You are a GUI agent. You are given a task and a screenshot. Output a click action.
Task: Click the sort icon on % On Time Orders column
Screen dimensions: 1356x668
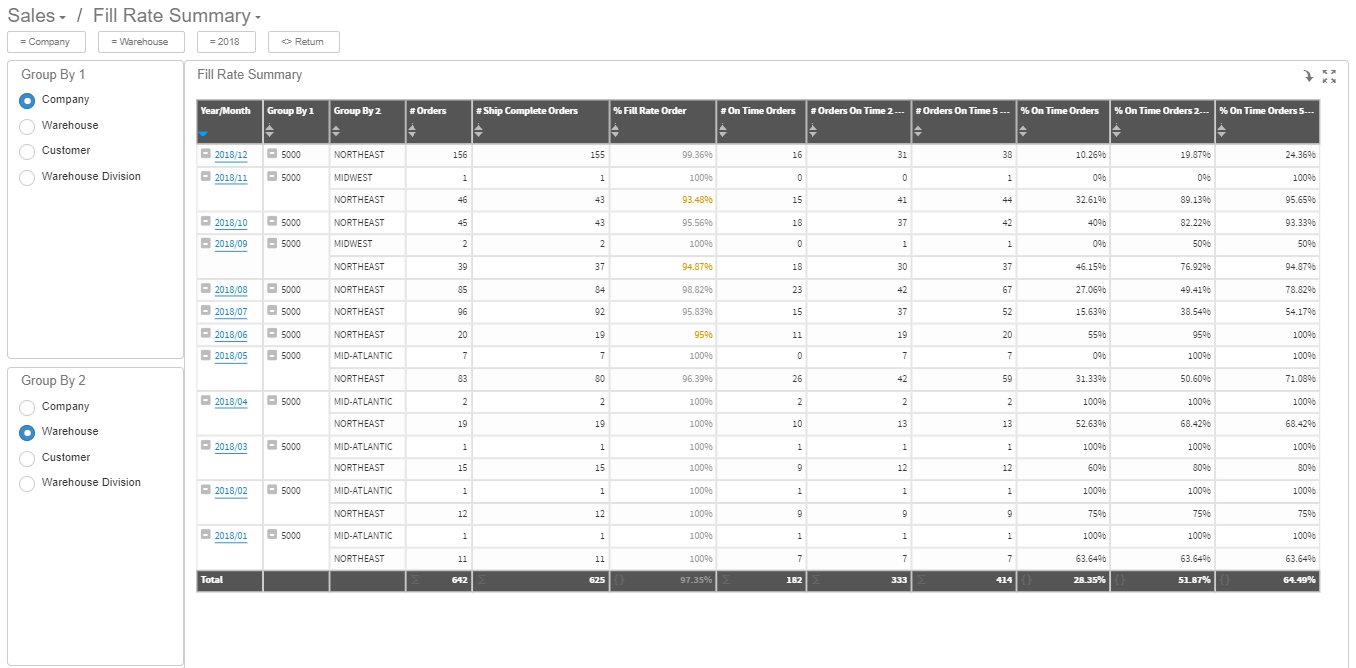click(x=1023, y=130)
